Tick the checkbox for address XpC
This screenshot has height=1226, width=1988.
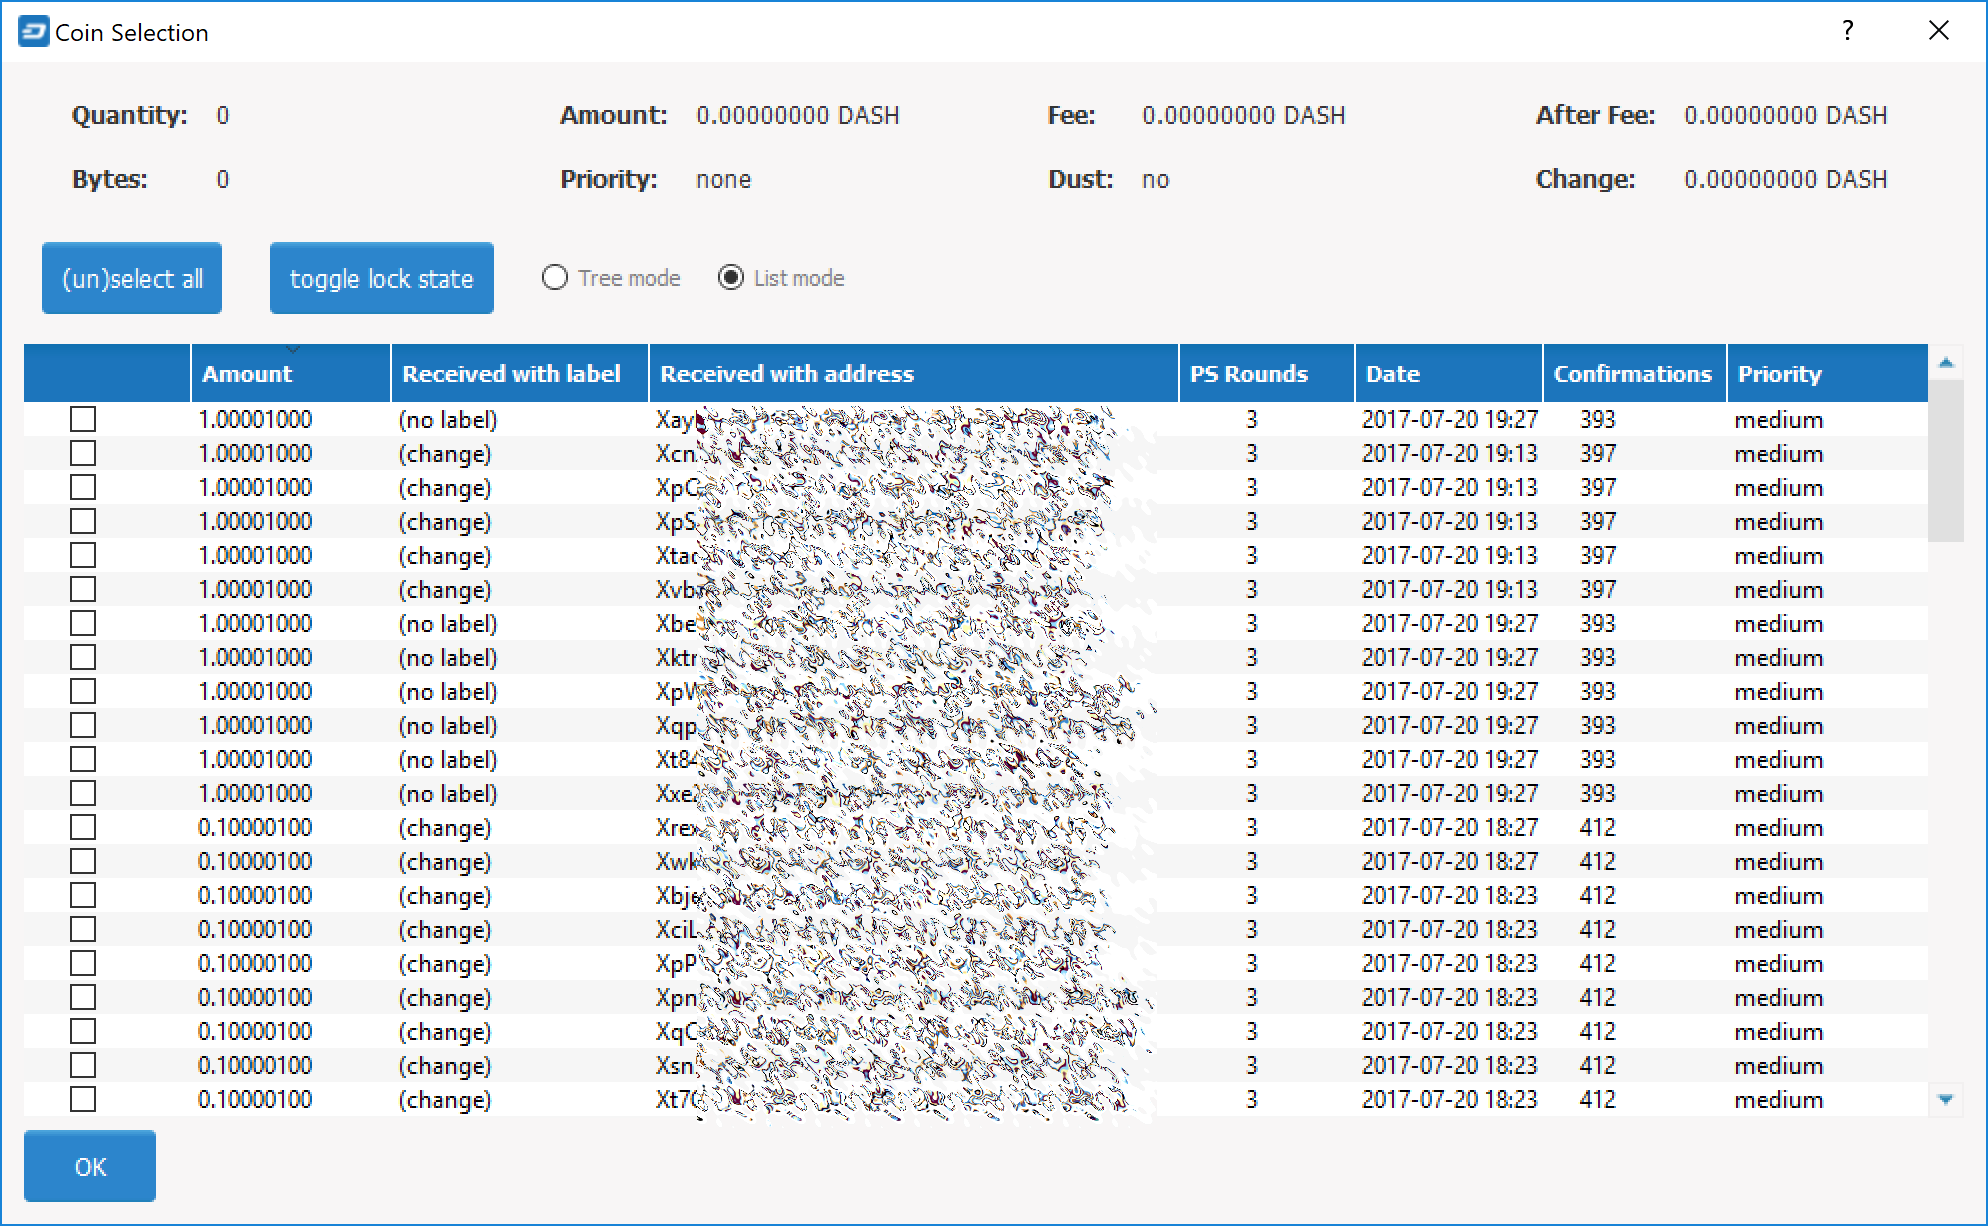[x=83, y=487]
